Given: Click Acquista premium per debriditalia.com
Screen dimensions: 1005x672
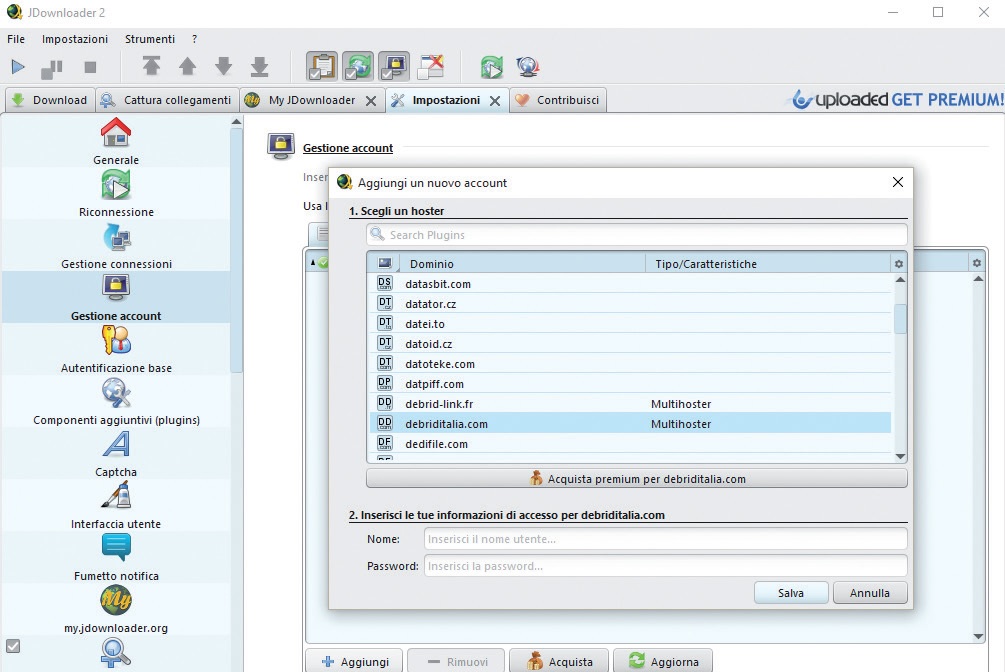Looking at the screenshot, I should point(636,478).
